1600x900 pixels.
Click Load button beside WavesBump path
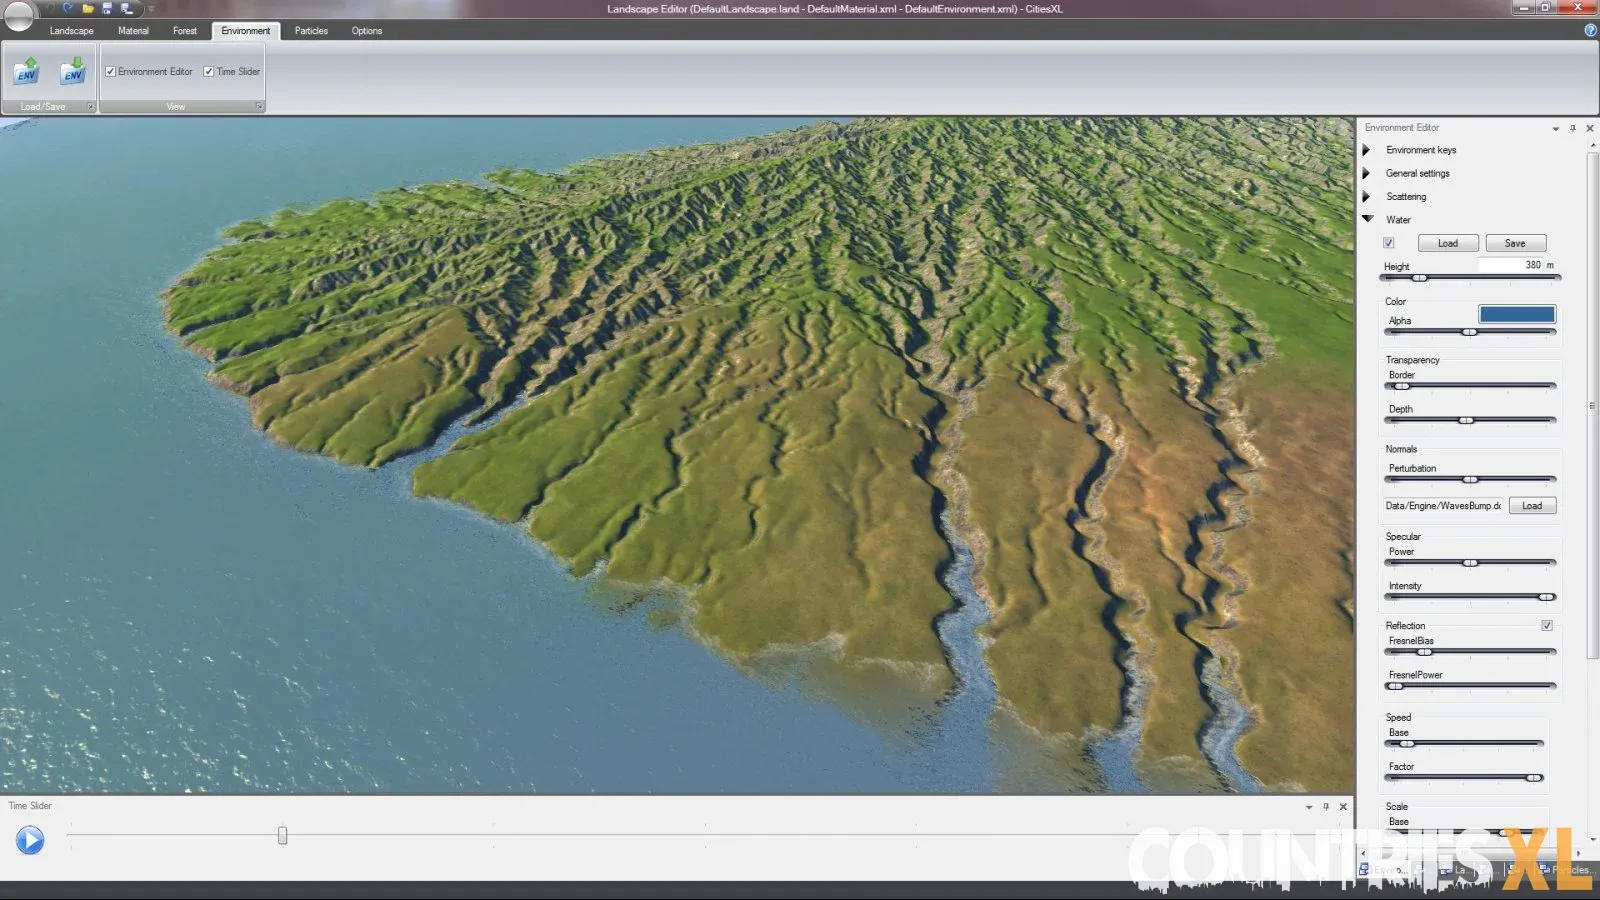pyautogui.click(x=1532, y=506)
